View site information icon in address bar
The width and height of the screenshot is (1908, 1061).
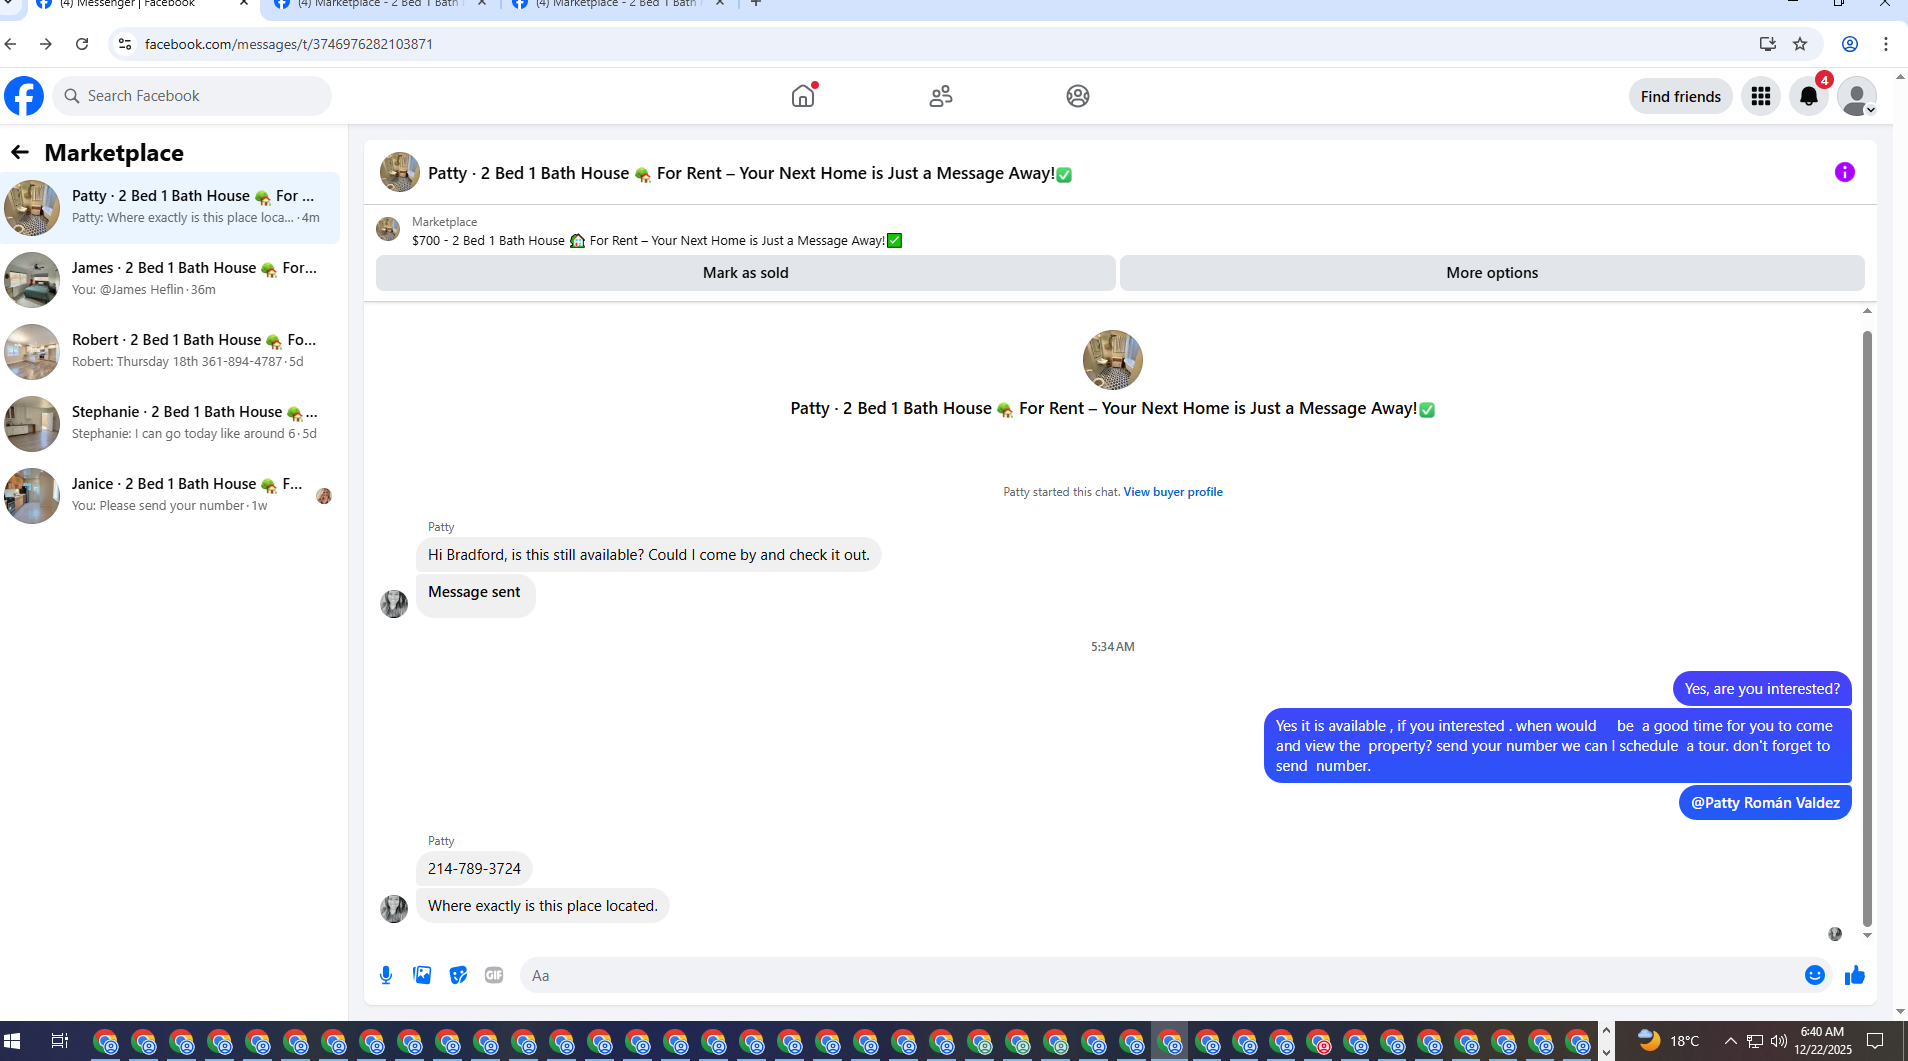125,44
